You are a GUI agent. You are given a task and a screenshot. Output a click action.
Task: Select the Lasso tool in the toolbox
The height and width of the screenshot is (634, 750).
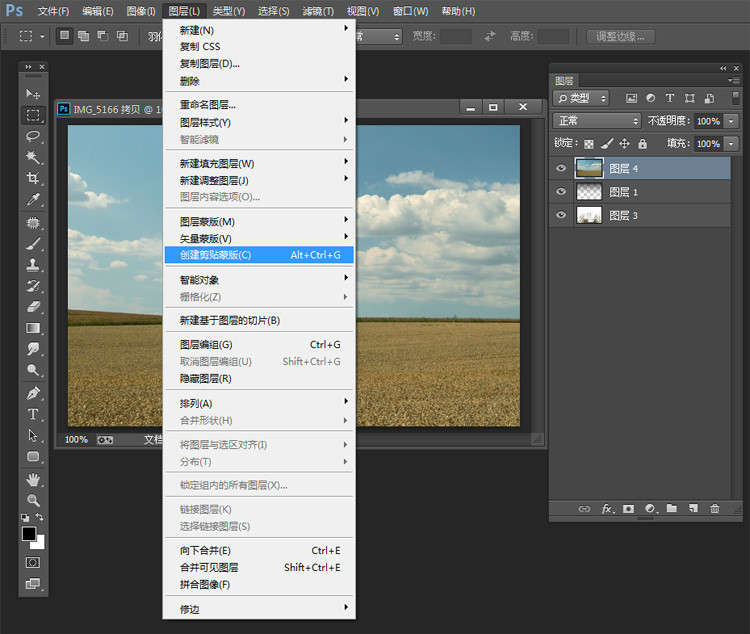point(33,136)
